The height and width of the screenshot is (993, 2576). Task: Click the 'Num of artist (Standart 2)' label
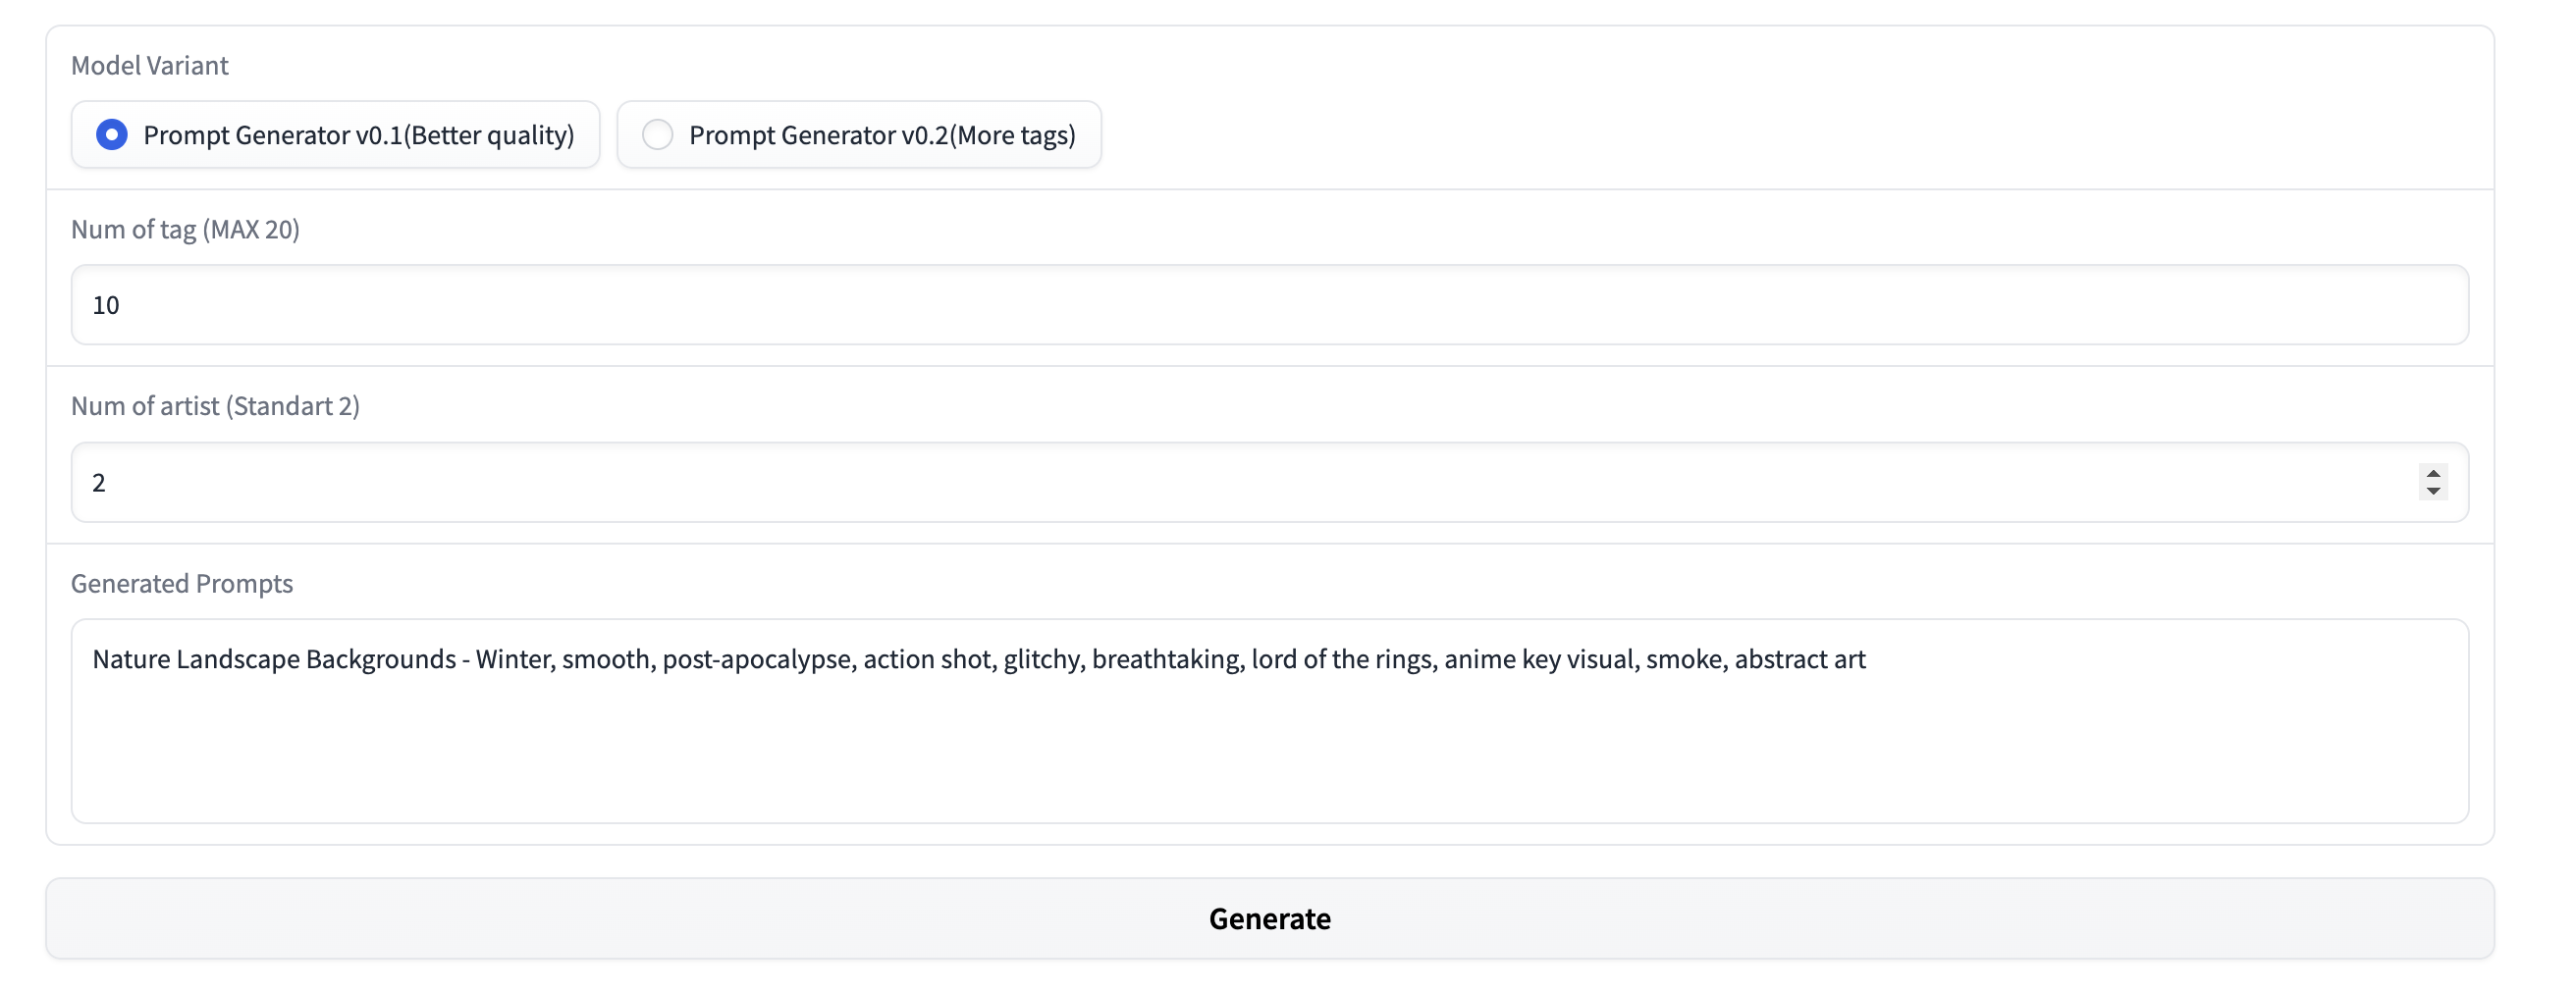tap(215, 406)
